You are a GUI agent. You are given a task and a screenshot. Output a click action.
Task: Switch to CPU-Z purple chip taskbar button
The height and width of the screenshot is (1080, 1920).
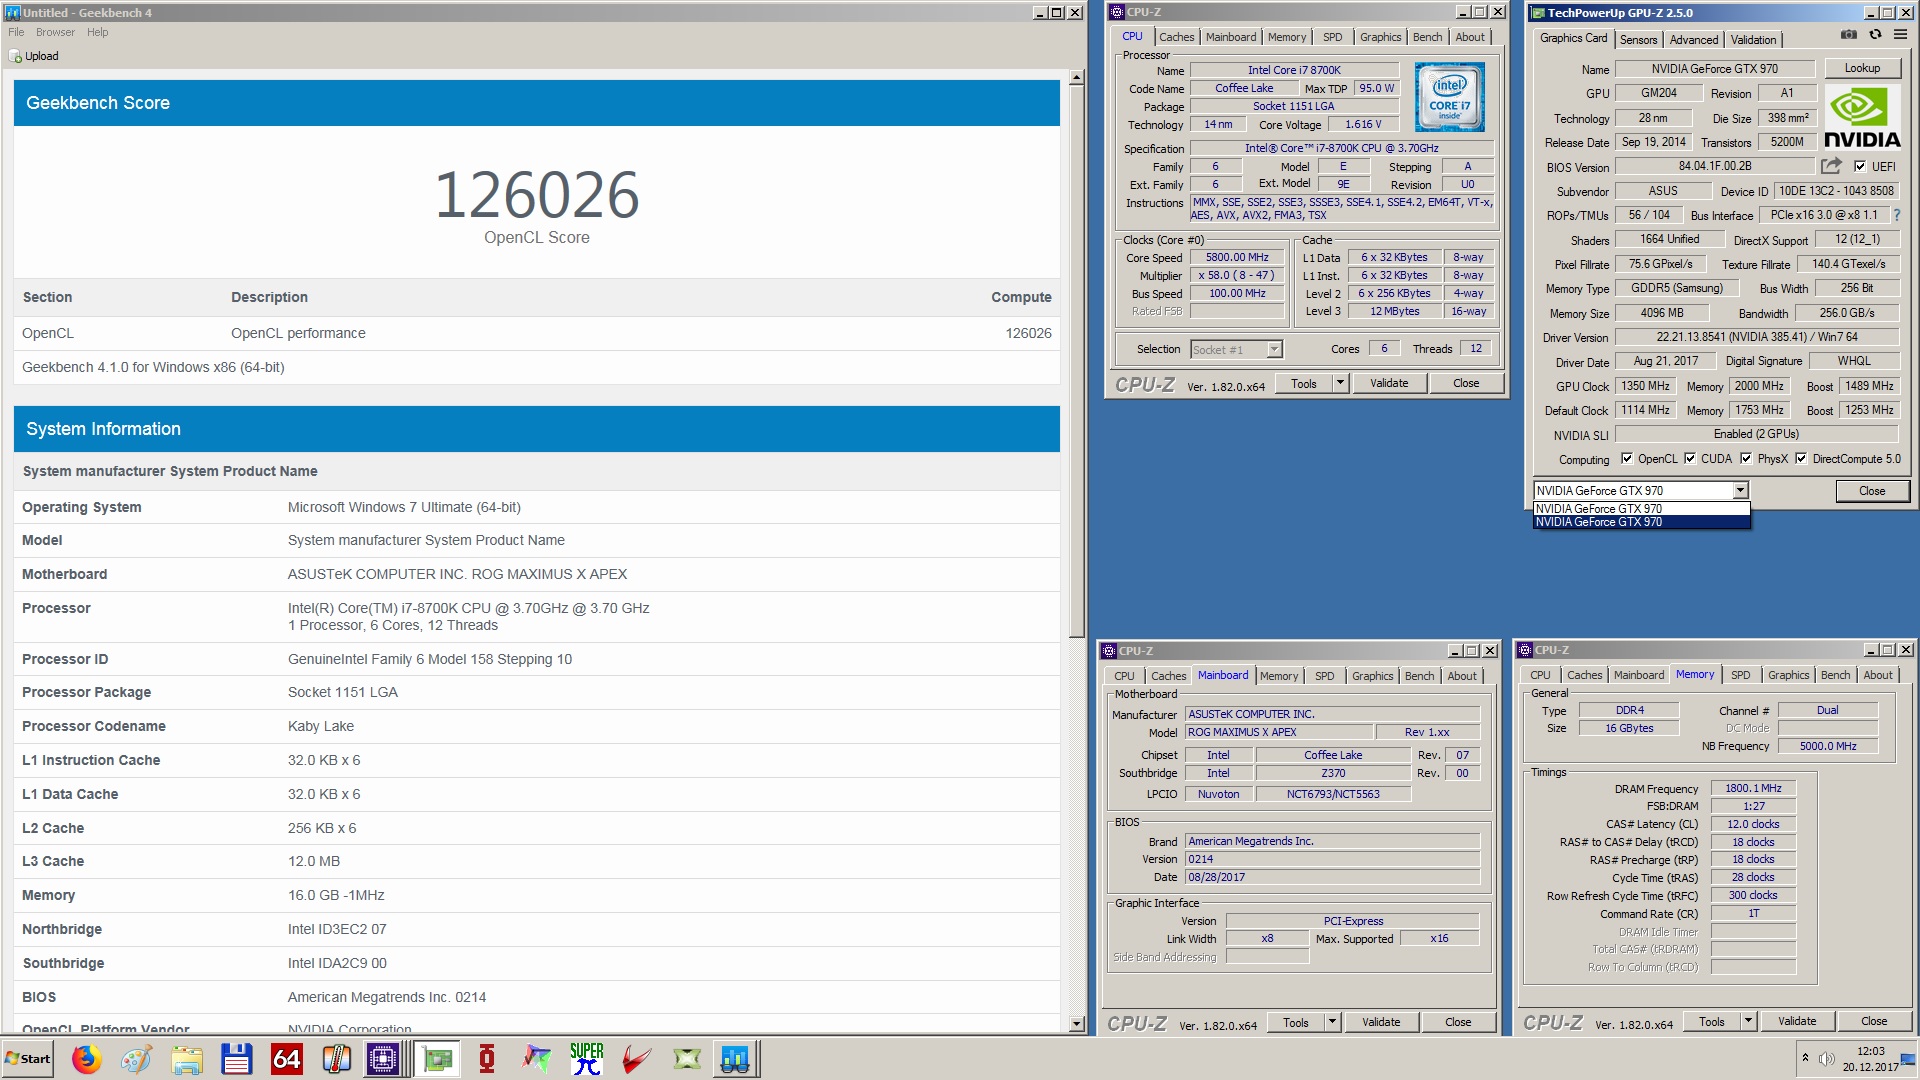(384, 1059)
